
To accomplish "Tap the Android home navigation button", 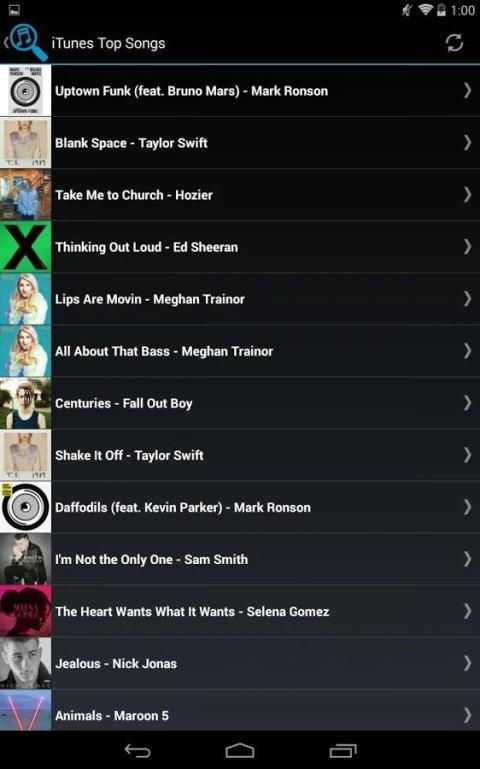I will click(240, 750).
